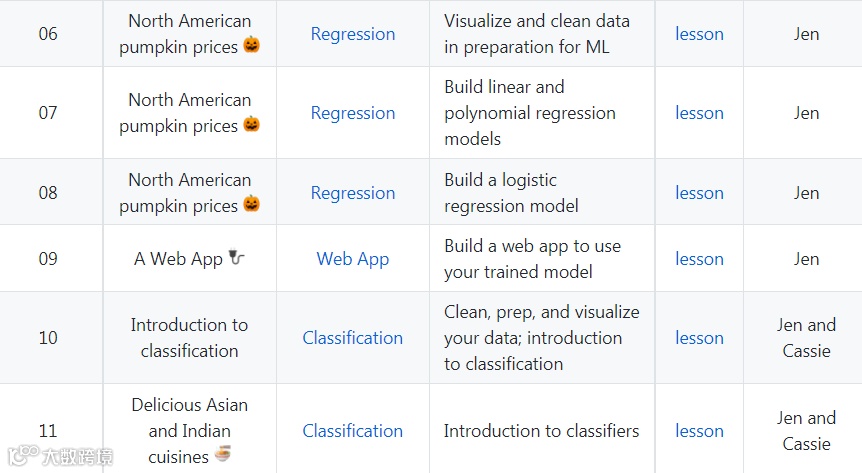This screenshot has height=473, width=862.
Task: Open Regression link in row 08
Action: point(353,193)
